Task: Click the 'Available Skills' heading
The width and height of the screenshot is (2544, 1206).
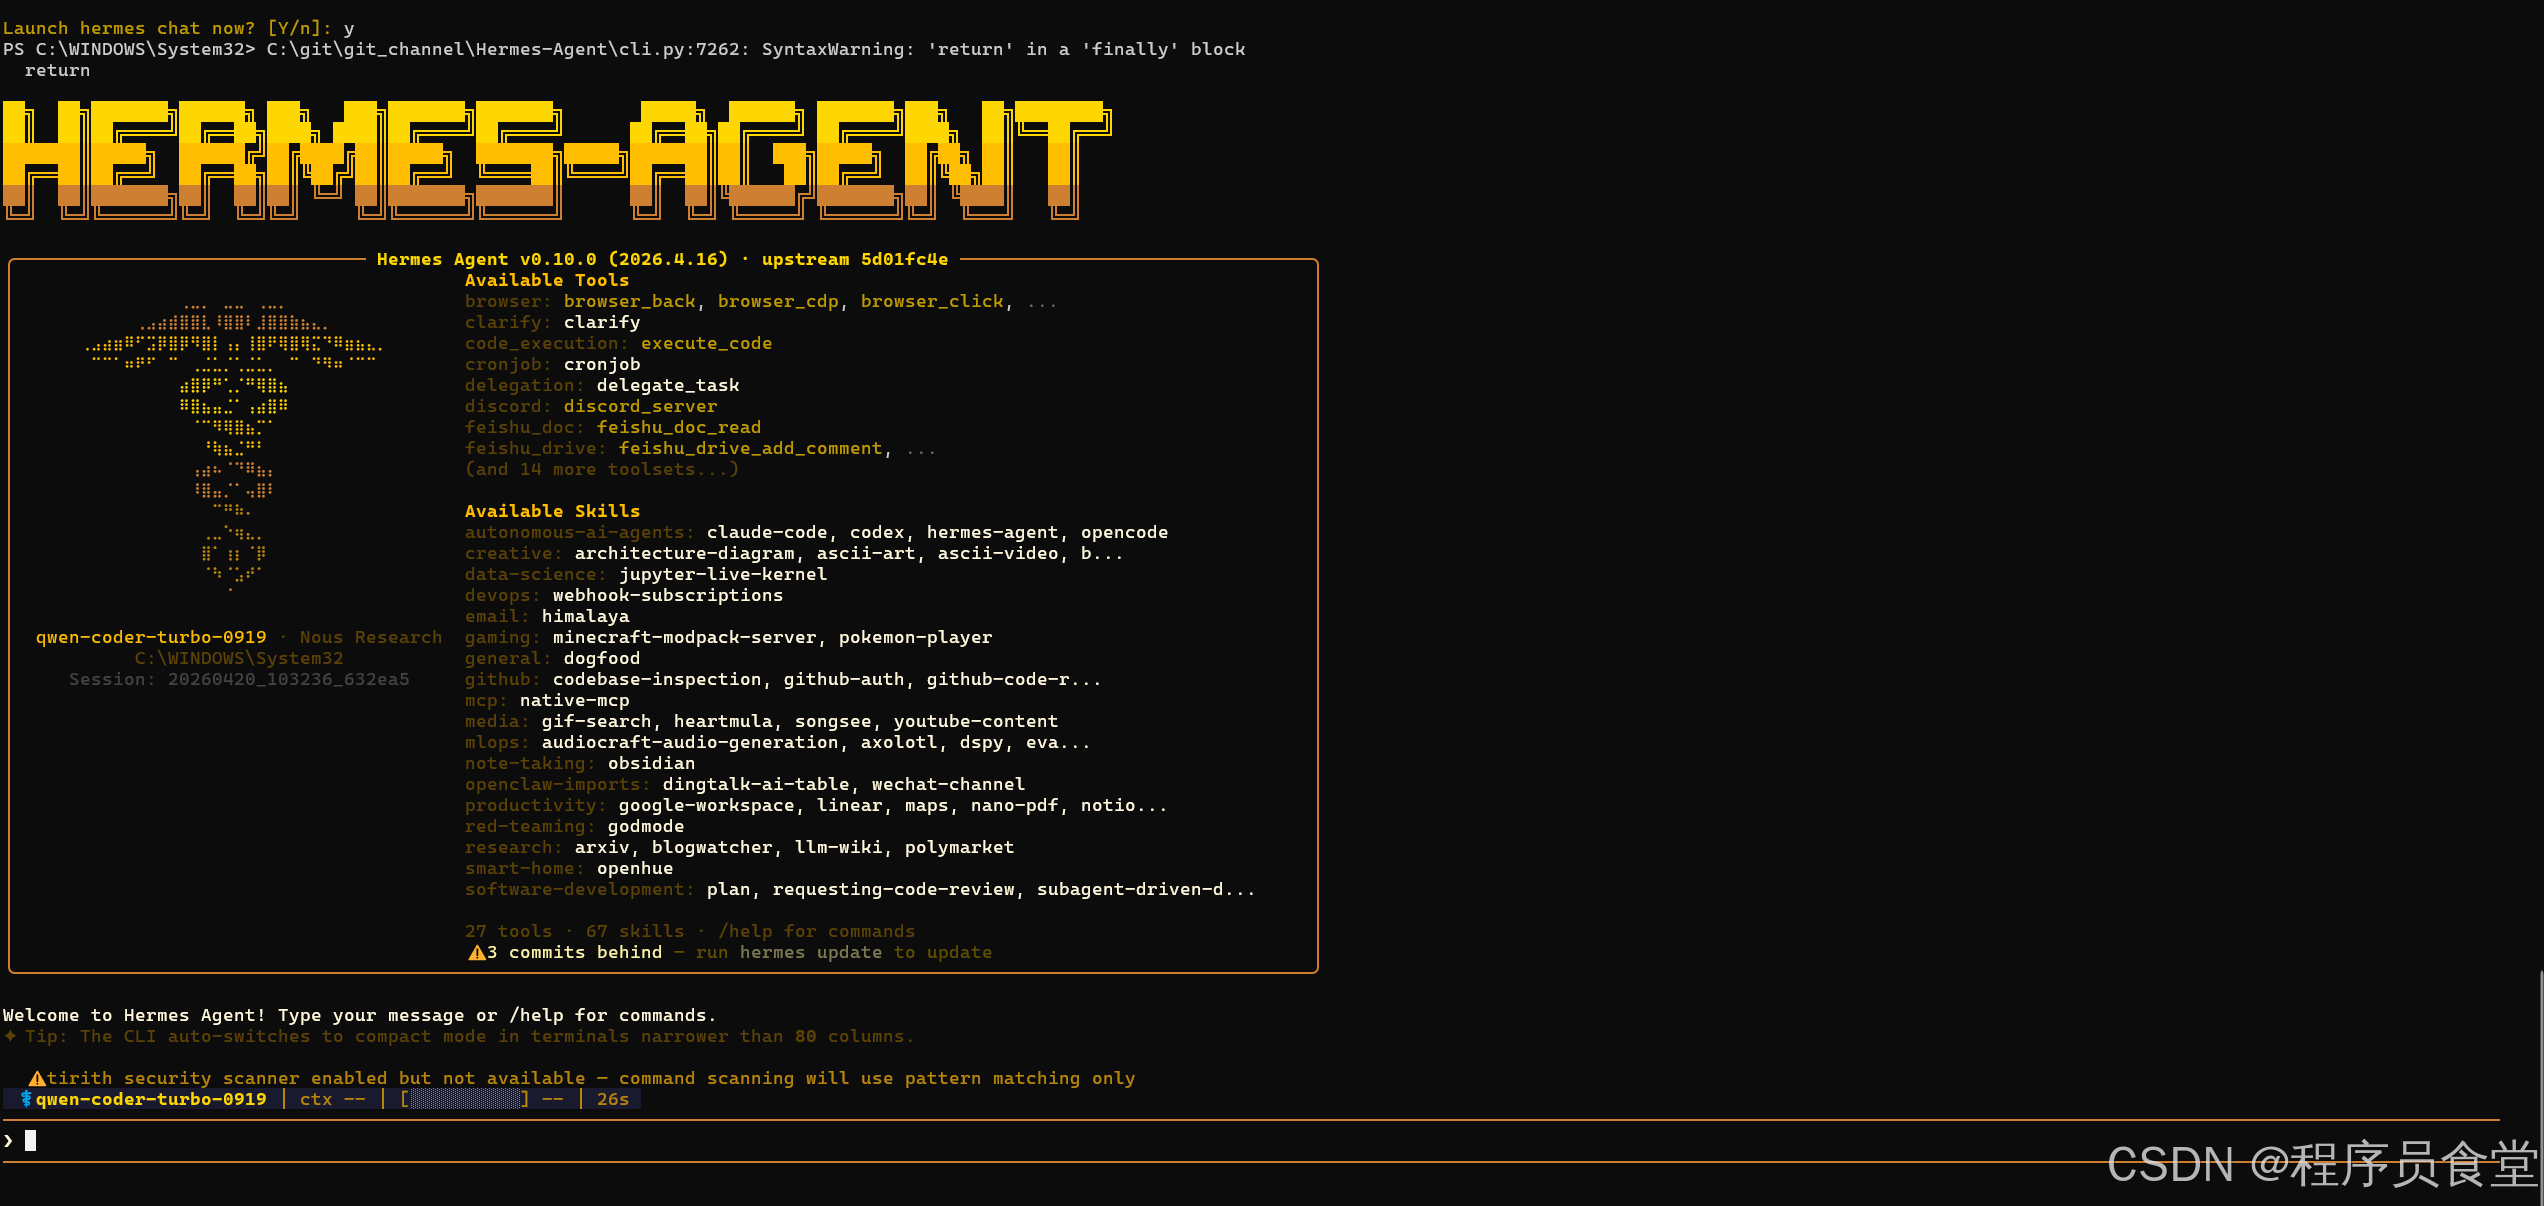Action: click(552, 512)
